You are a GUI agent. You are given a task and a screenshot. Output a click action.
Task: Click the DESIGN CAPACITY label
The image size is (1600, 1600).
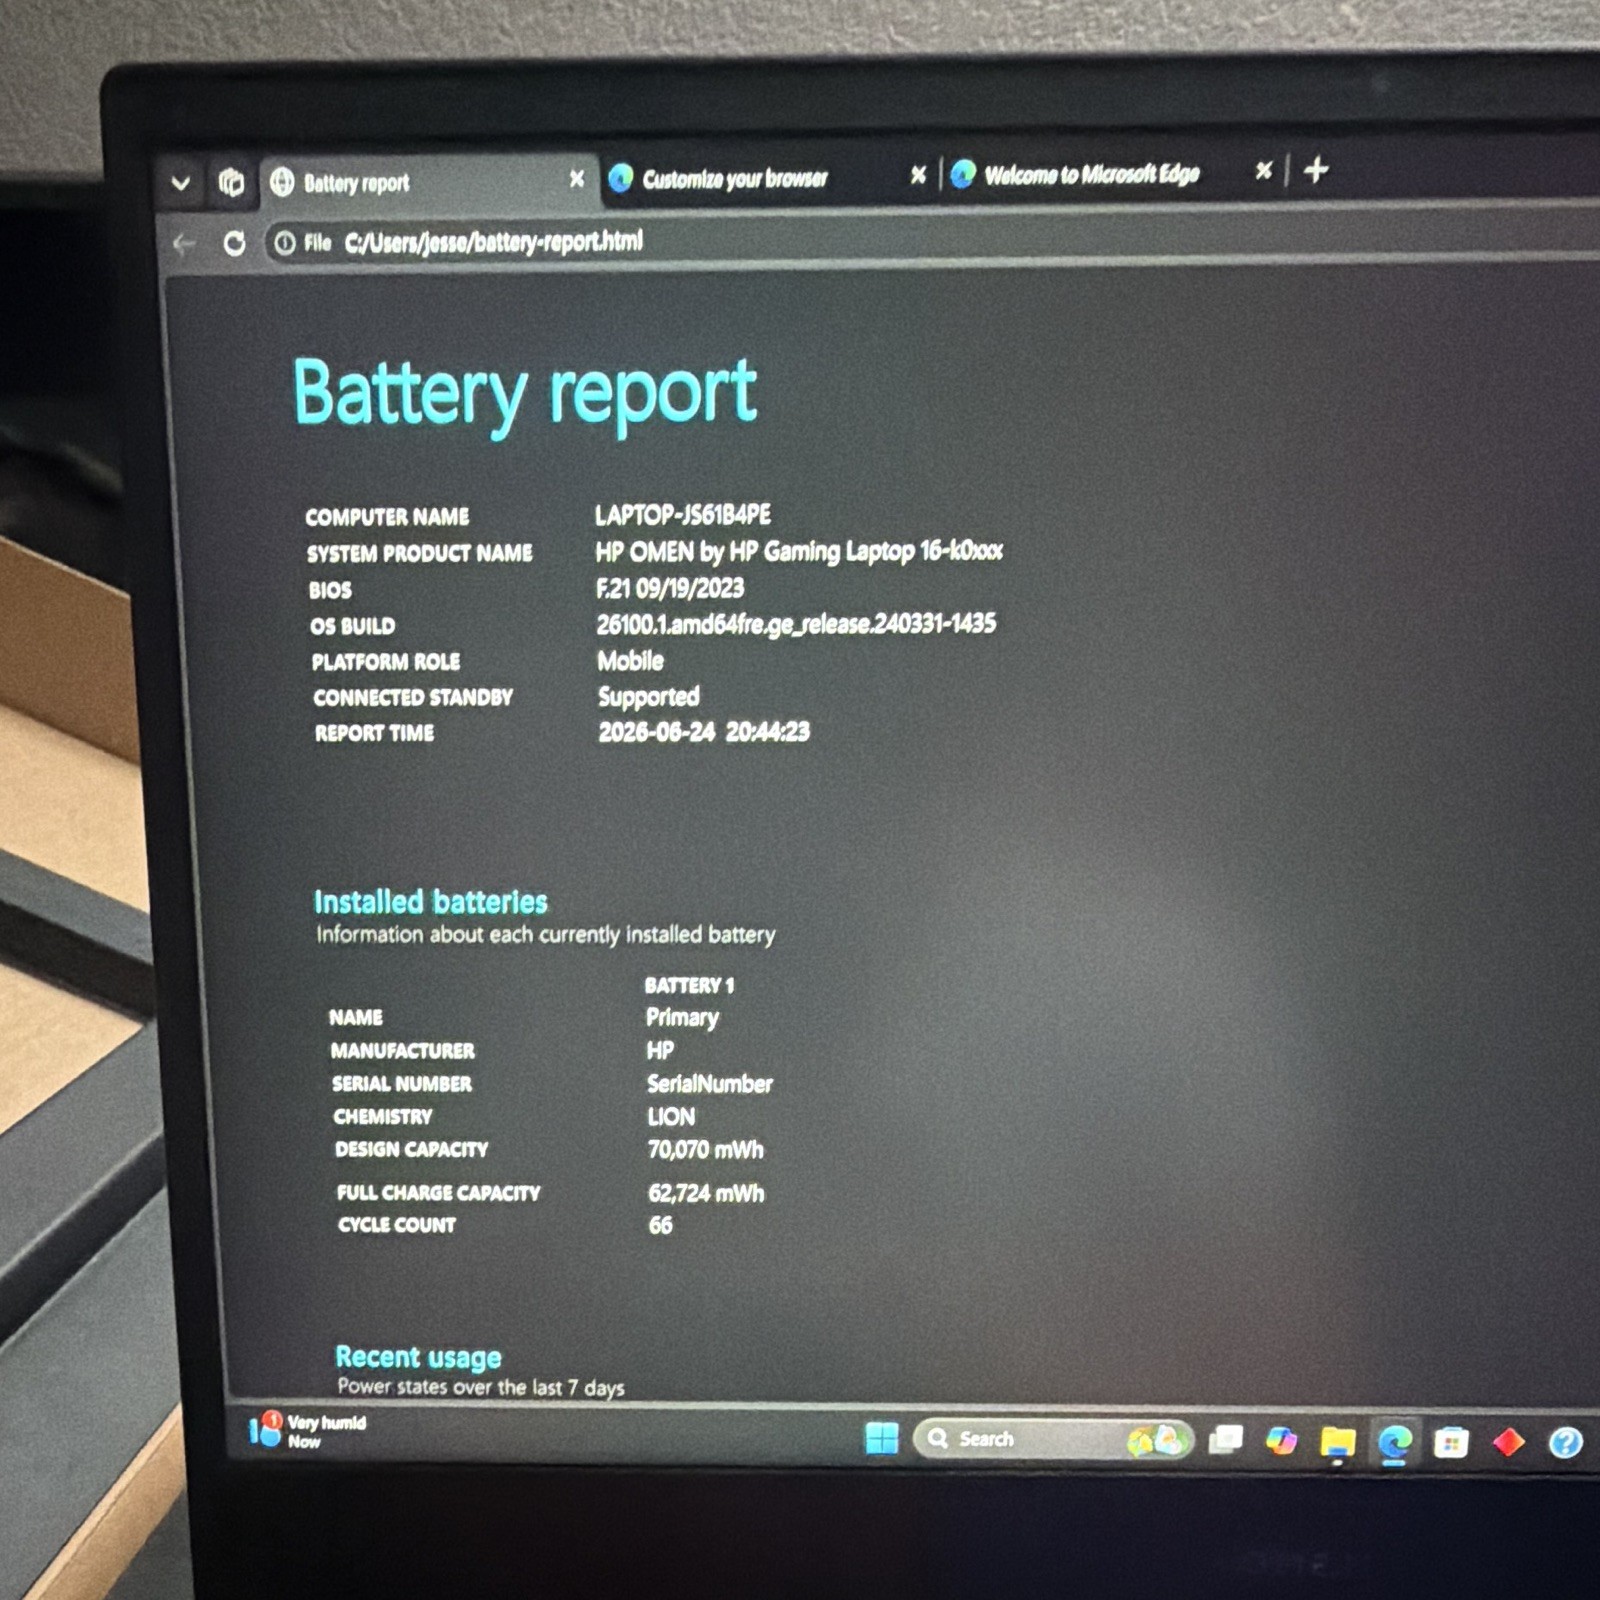pos(412,1150)
